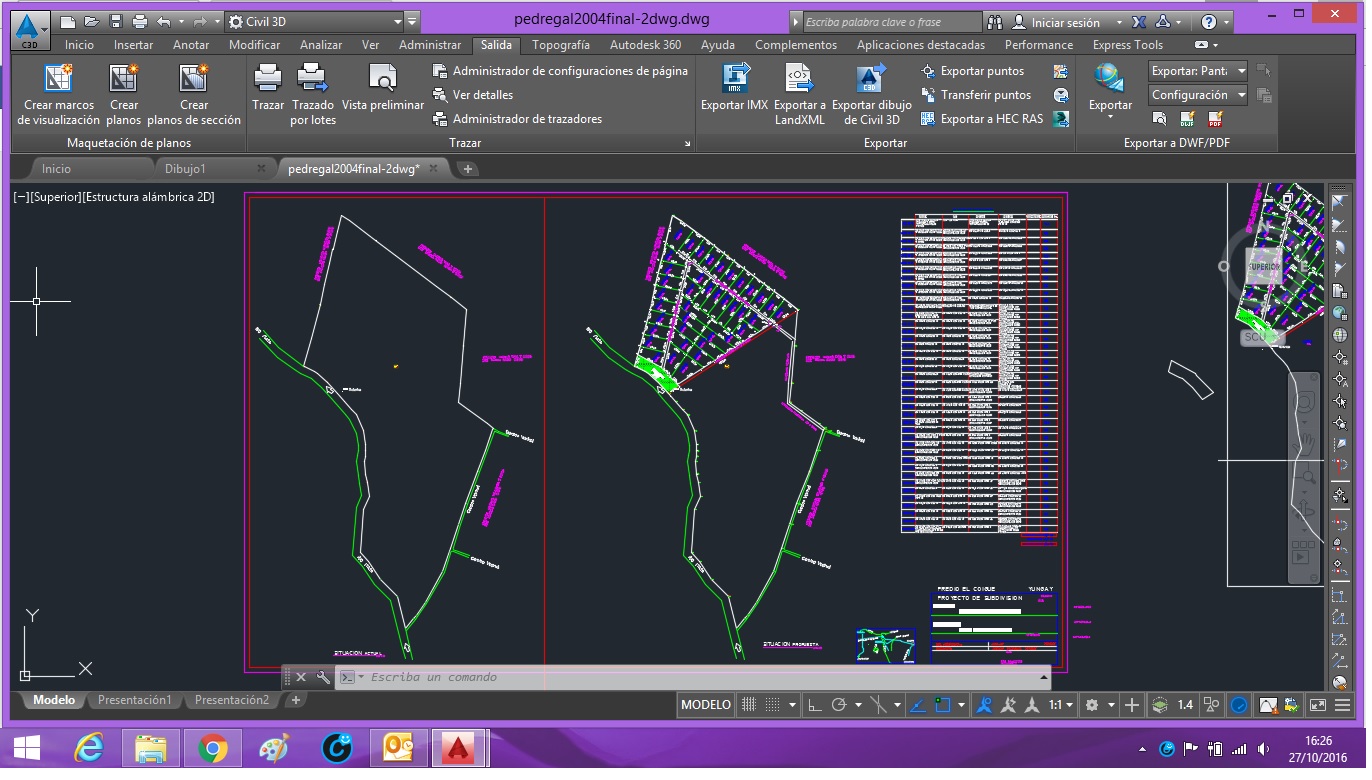Click Transferir puntos

click(976, 95)
